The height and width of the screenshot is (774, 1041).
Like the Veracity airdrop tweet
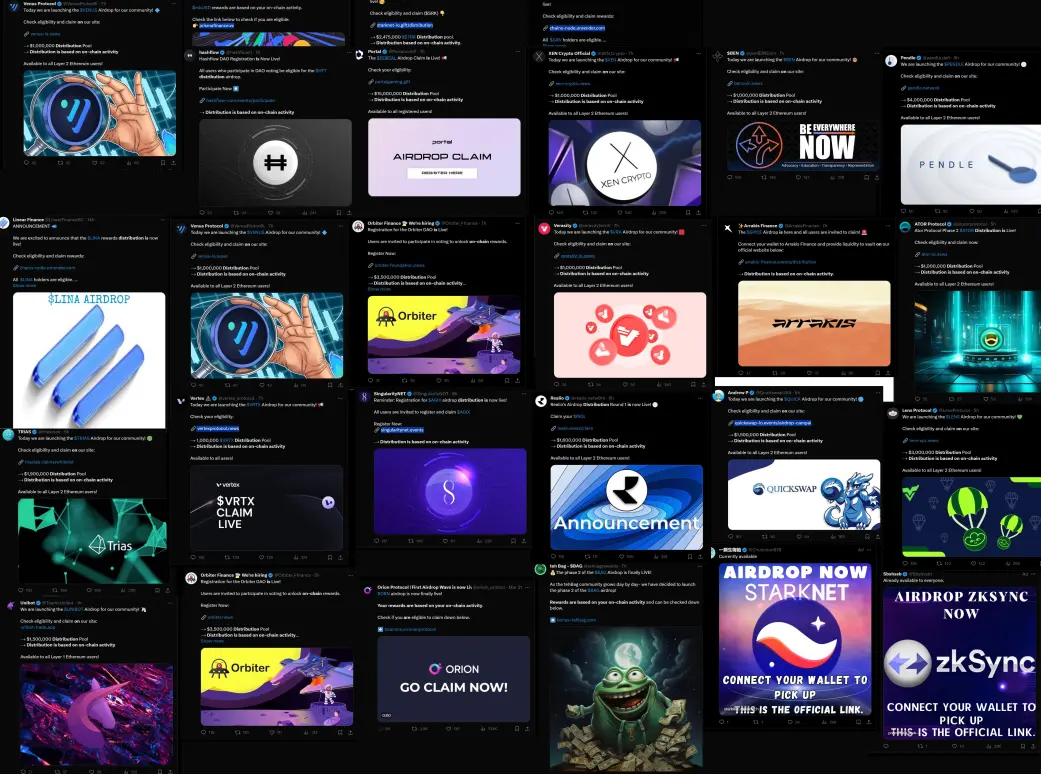(624, 384)
